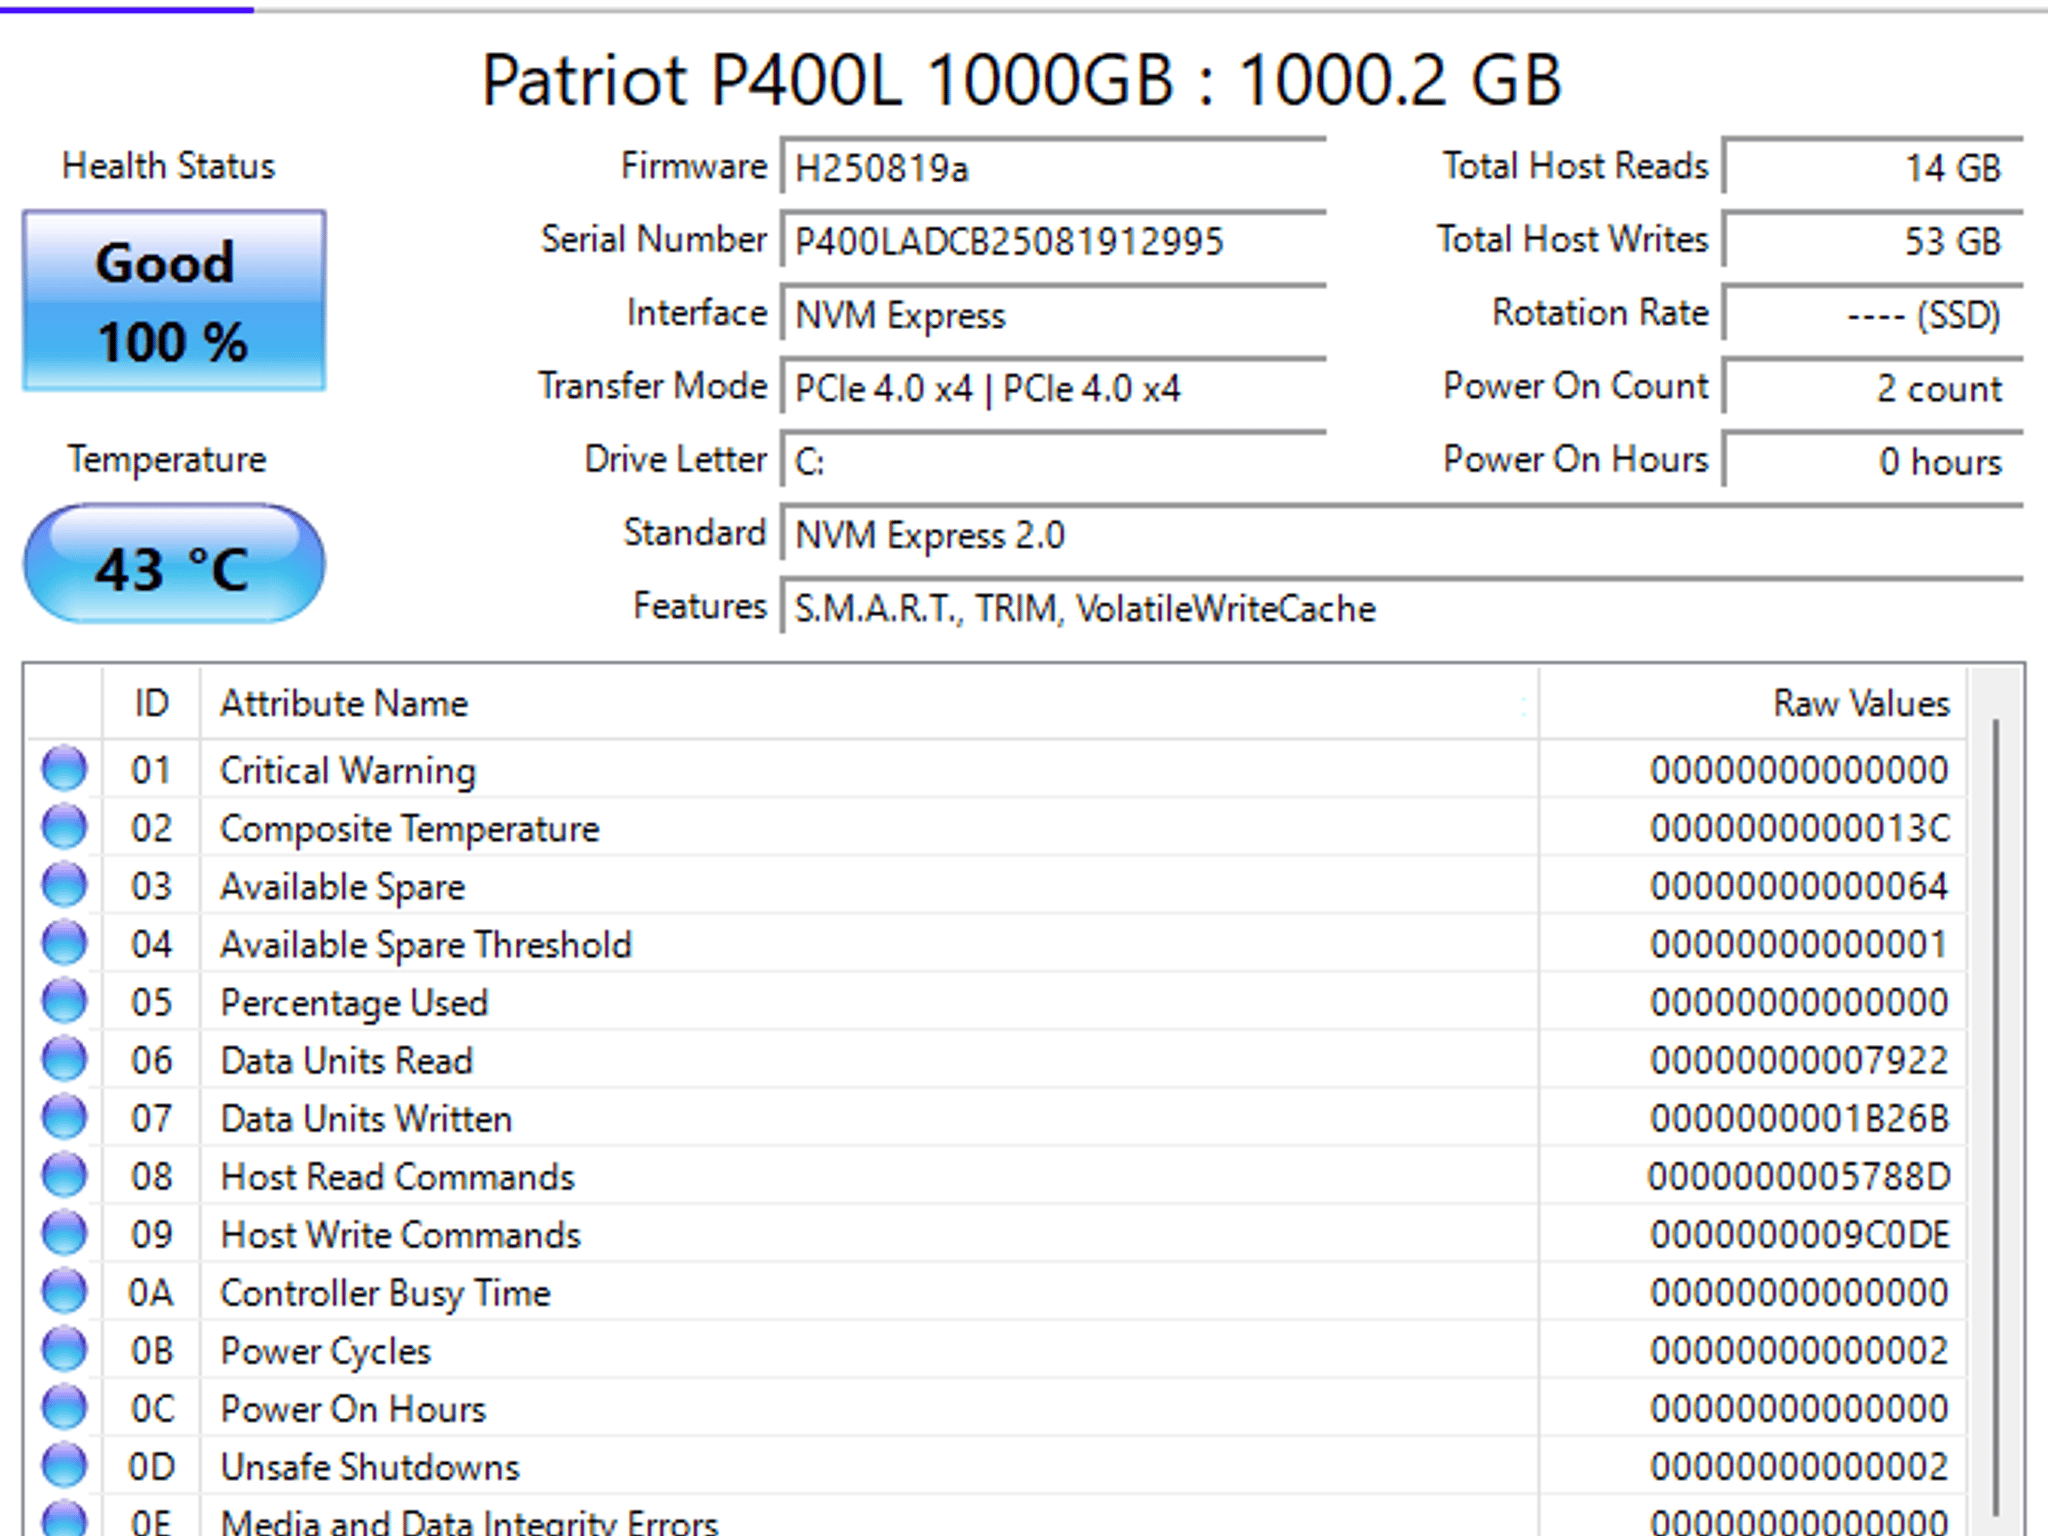Click the Raw Values column header

coord(1753,703)
